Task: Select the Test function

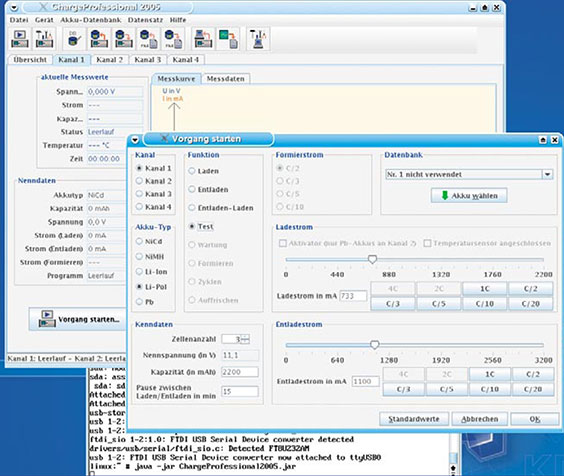Action: pos(192,226)
